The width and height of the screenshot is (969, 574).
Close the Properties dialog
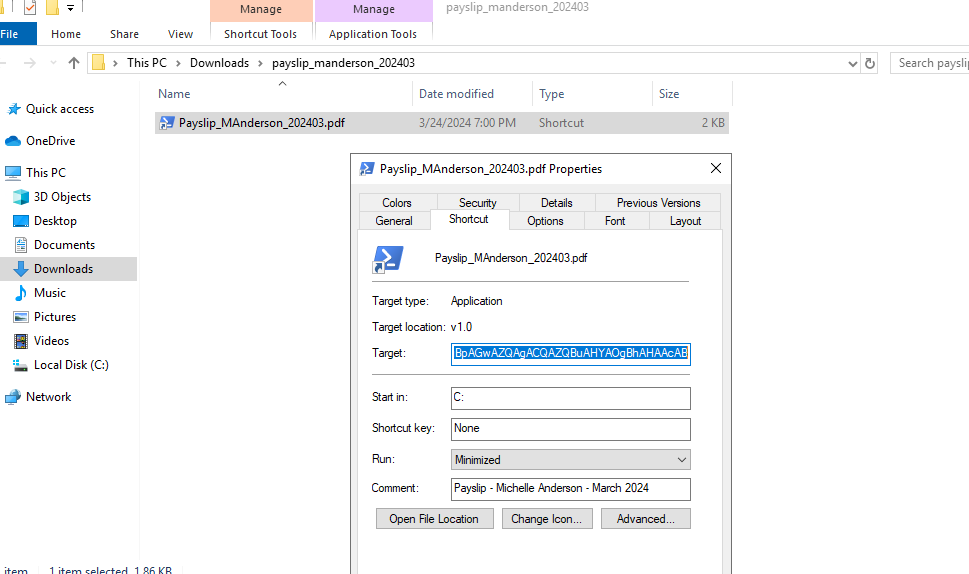pyautogui.click(x=715, y=169)
